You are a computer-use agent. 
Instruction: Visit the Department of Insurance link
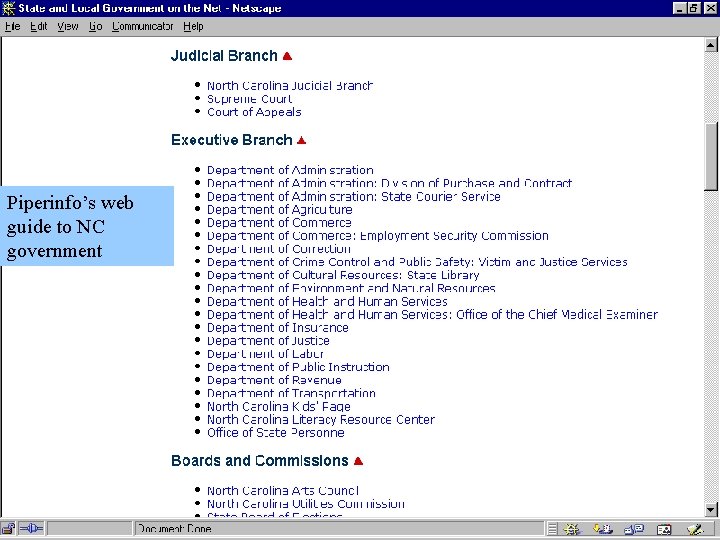click(277, 328)
